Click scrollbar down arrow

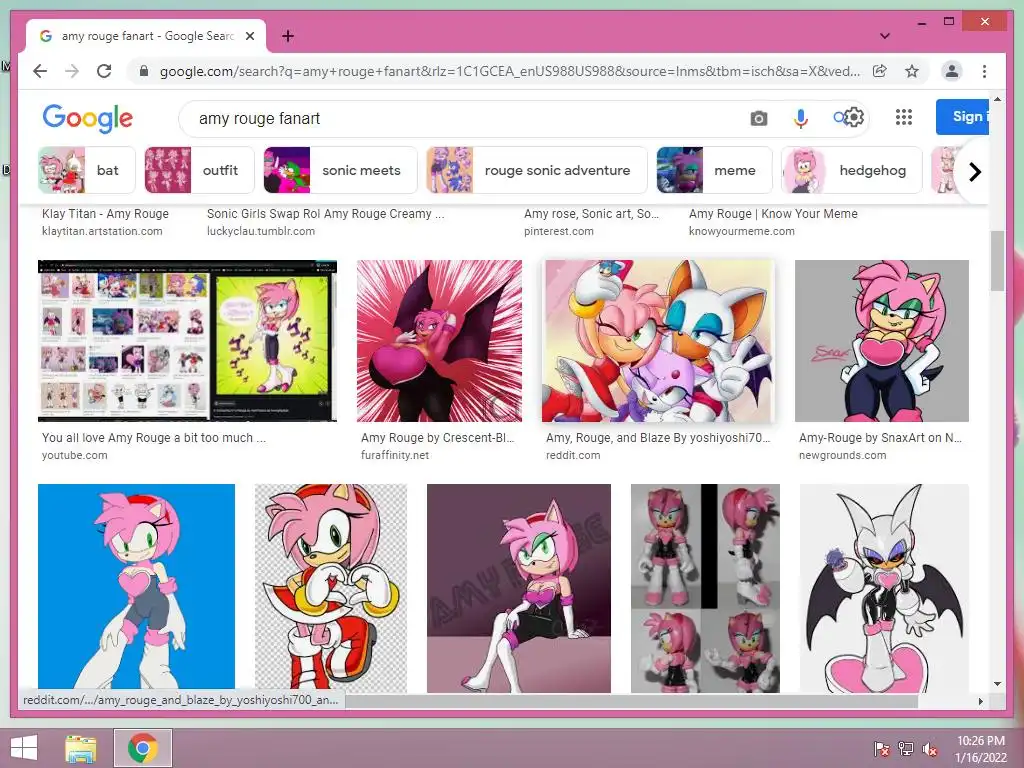click(x=997, y=684)
